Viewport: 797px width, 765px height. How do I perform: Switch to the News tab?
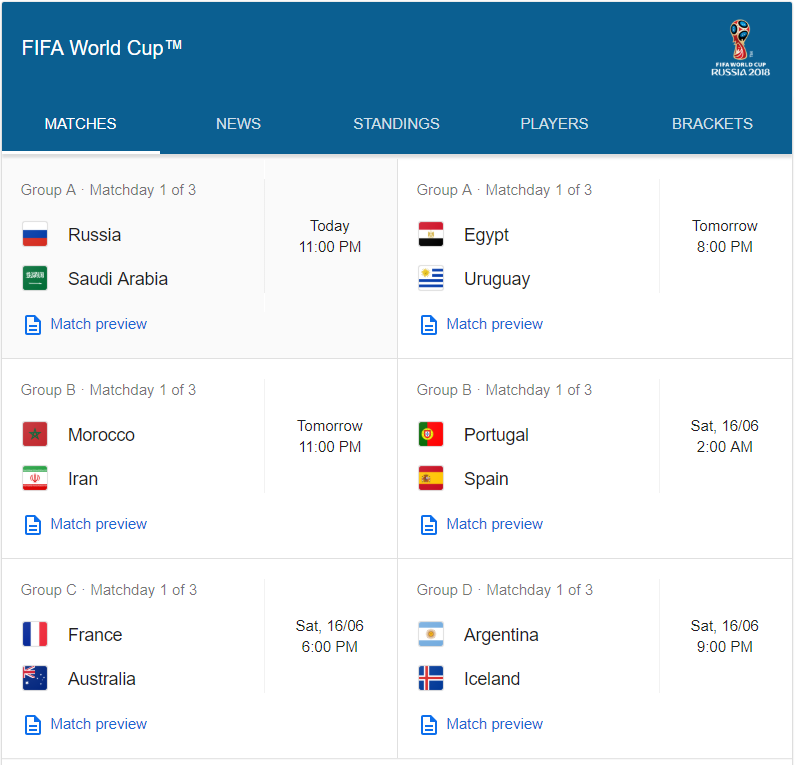pyautogui.click(x=238, y=124)
